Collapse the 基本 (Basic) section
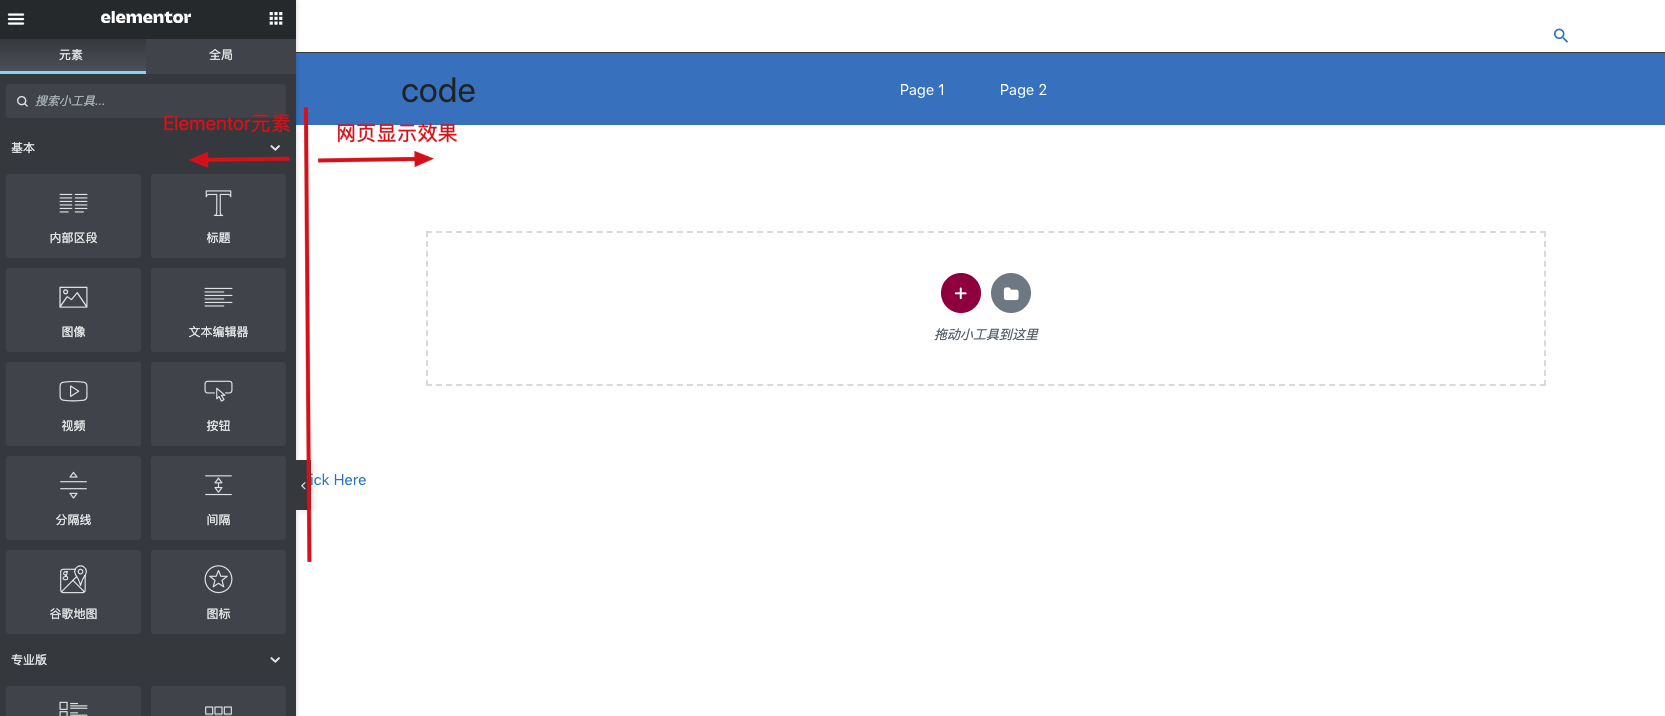The width and height of the screenshot is (1665, 716). [275, 148]
